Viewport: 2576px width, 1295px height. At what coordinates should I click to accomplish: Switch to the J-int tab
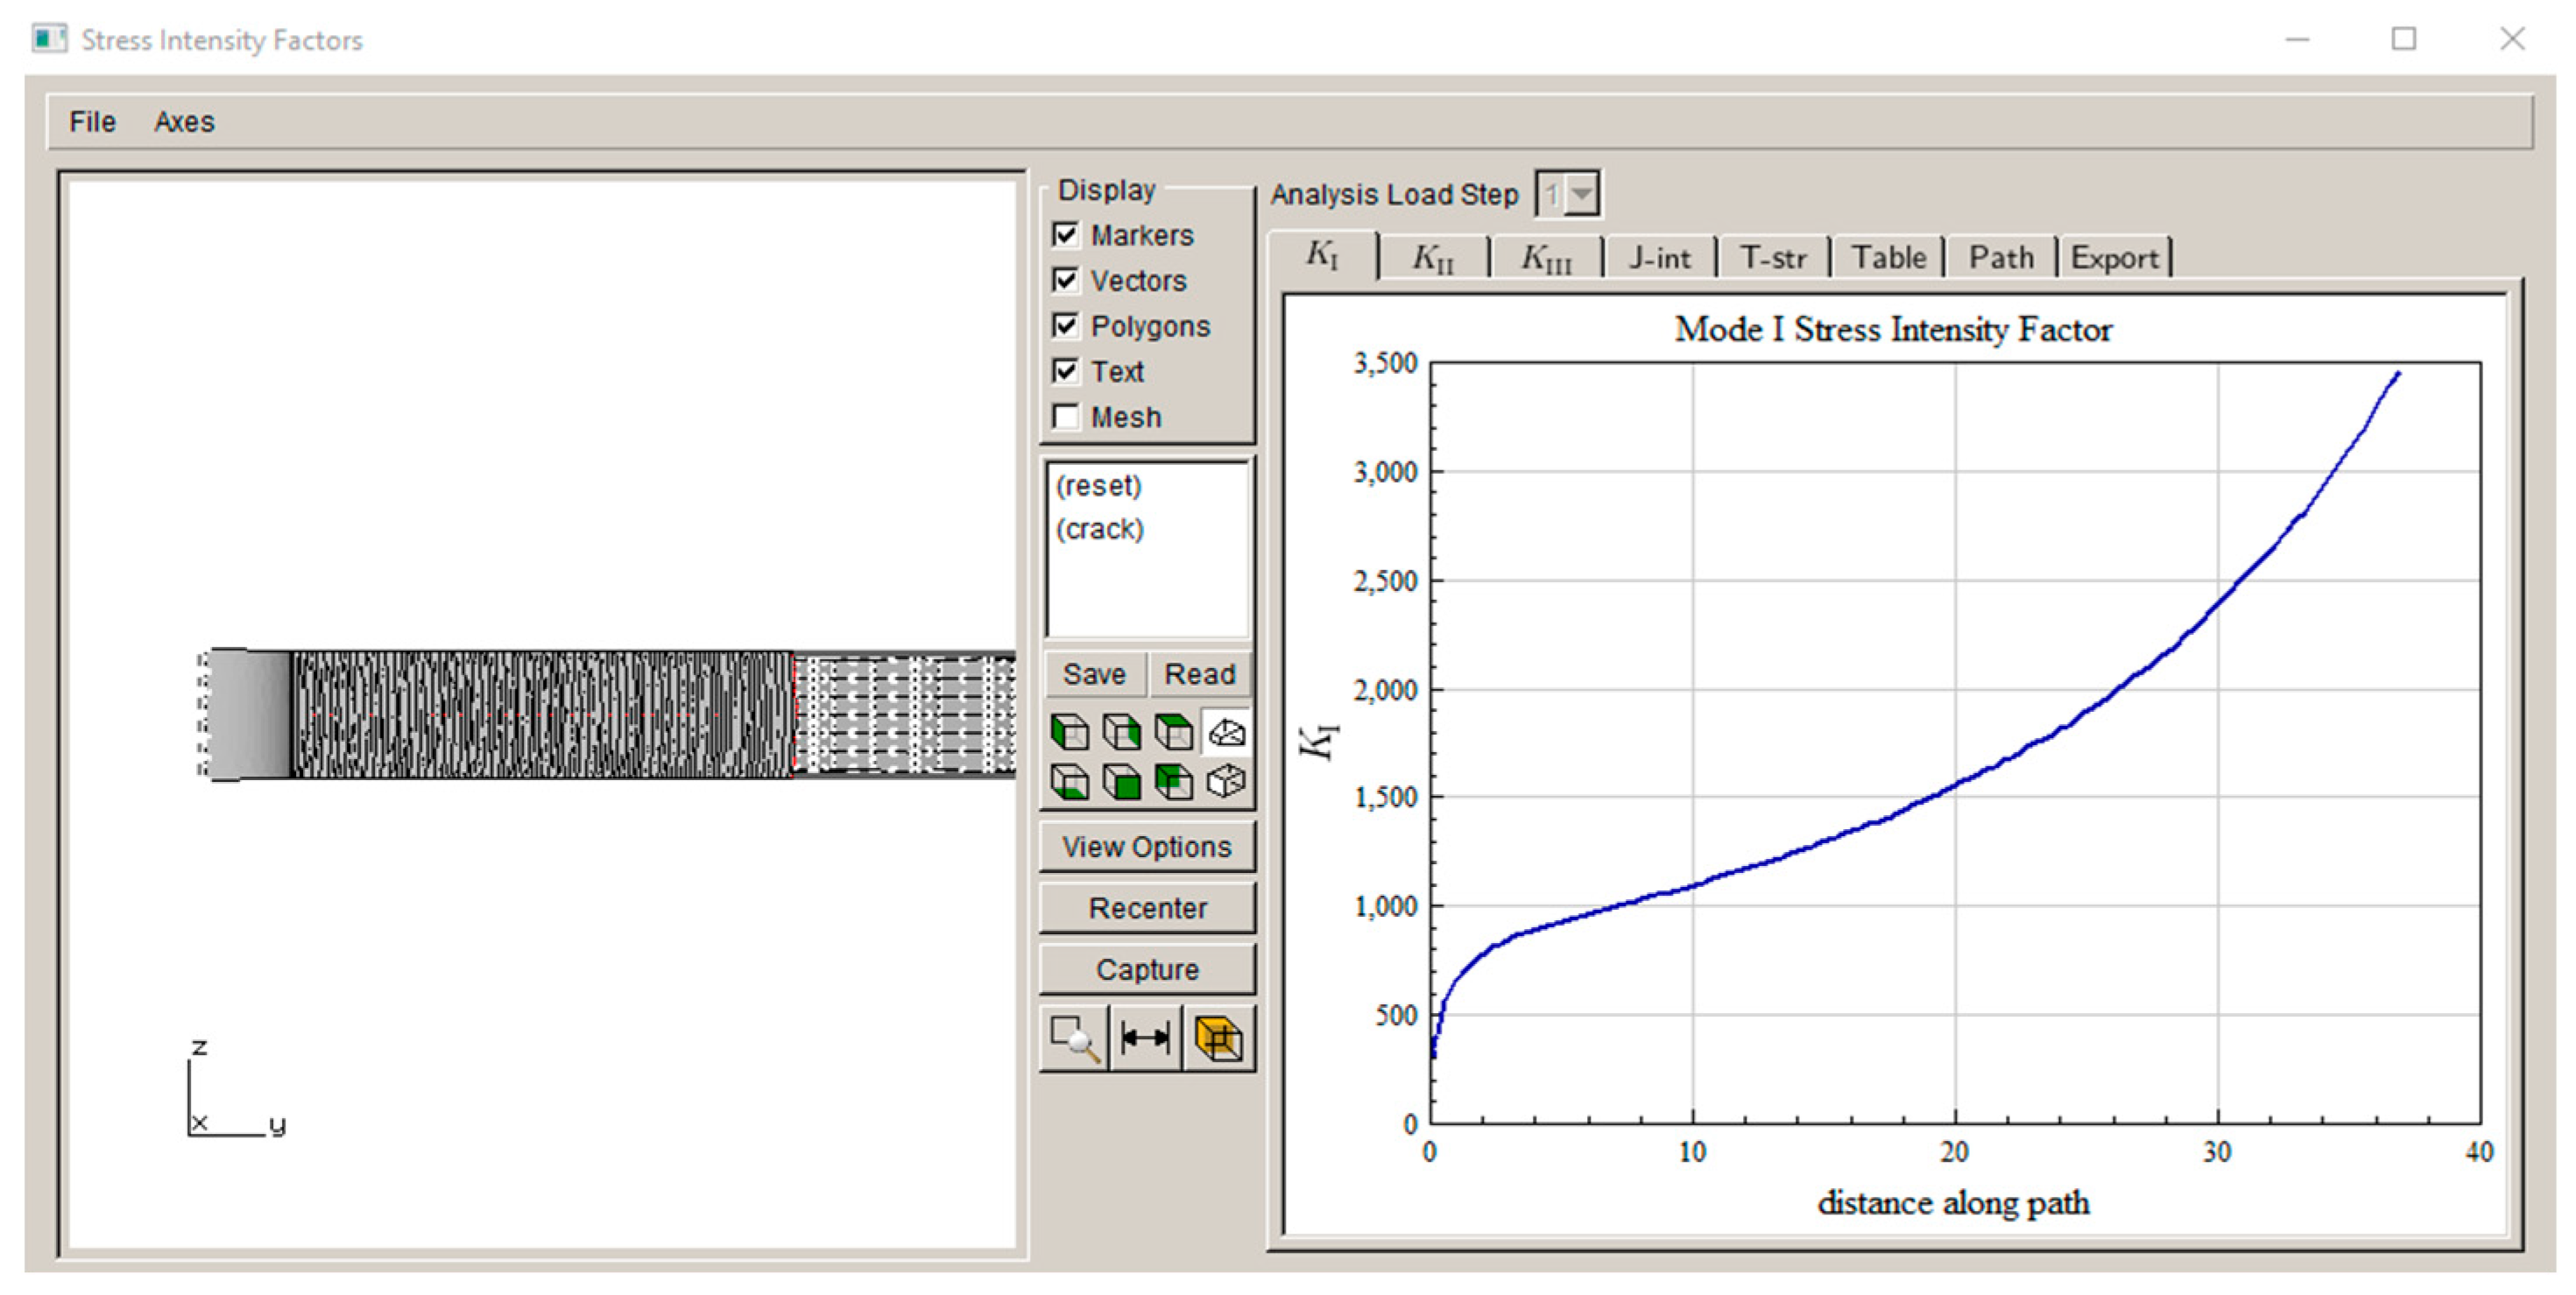[x=1660, y=258]
